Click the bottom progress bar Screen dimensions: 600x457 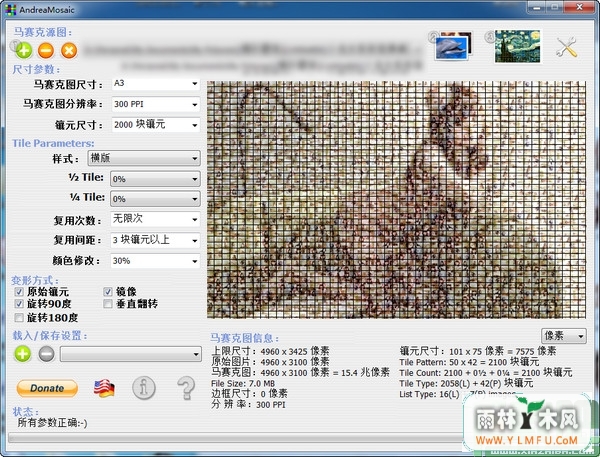pyautogui.click(x=235, y=438)
